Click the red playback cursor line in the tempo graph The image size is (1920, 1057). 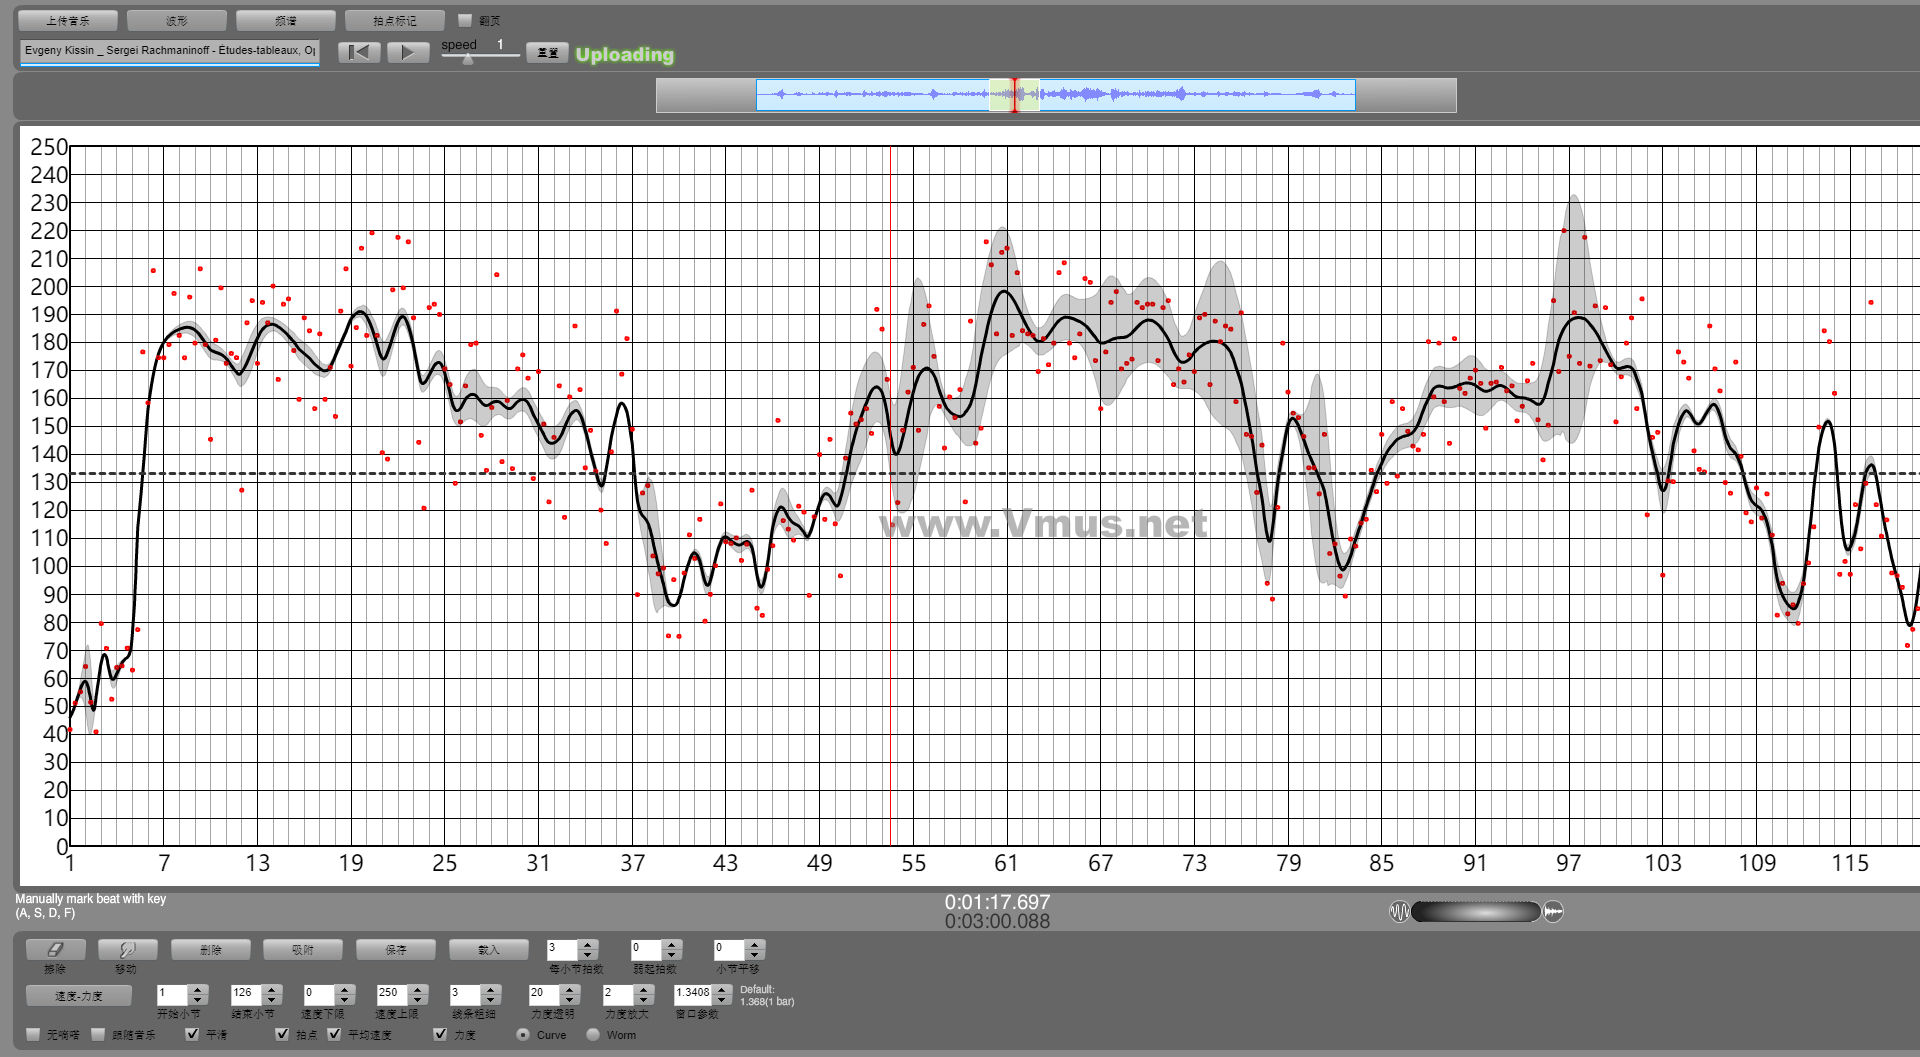pos(890,495)
